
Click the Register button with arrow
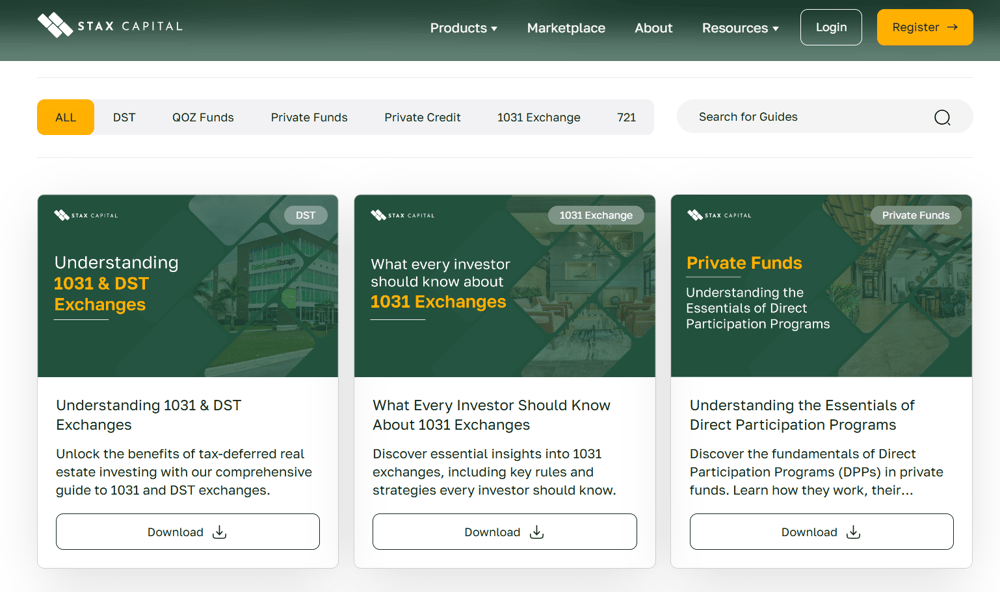pos(924,28)
